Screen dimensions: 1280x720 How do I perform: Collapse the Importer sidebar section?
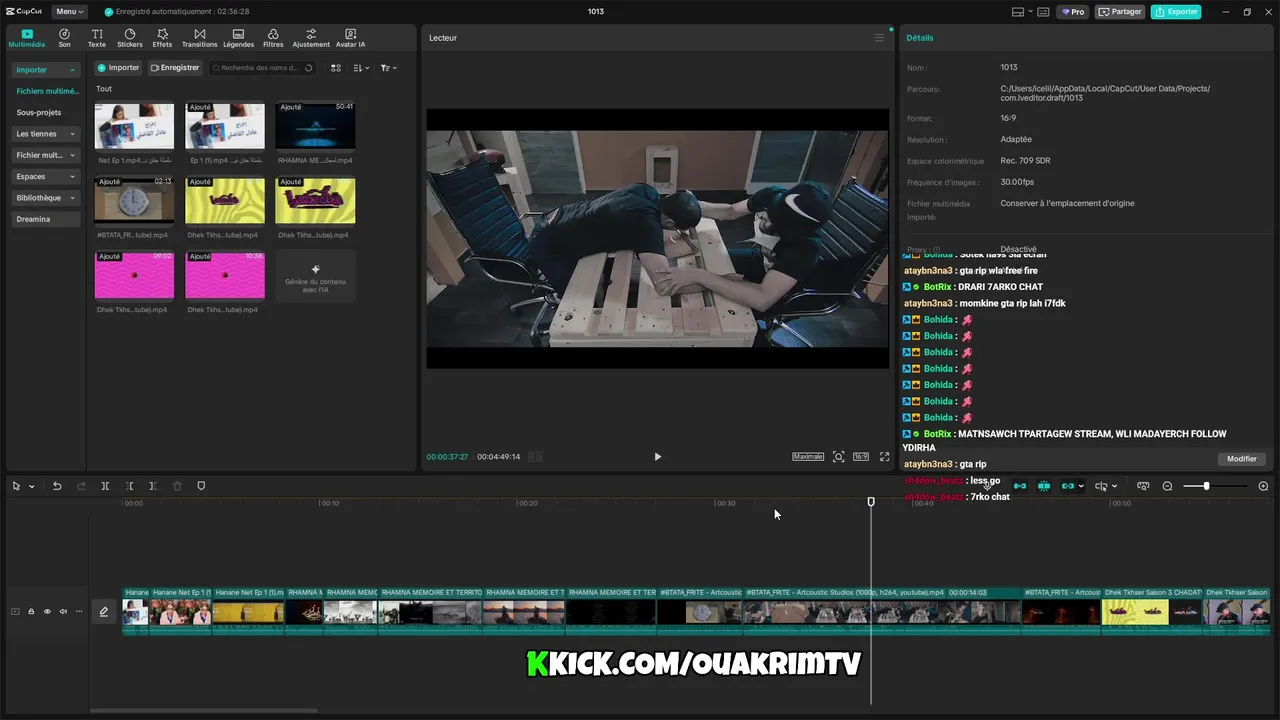(x=46, y=70)
